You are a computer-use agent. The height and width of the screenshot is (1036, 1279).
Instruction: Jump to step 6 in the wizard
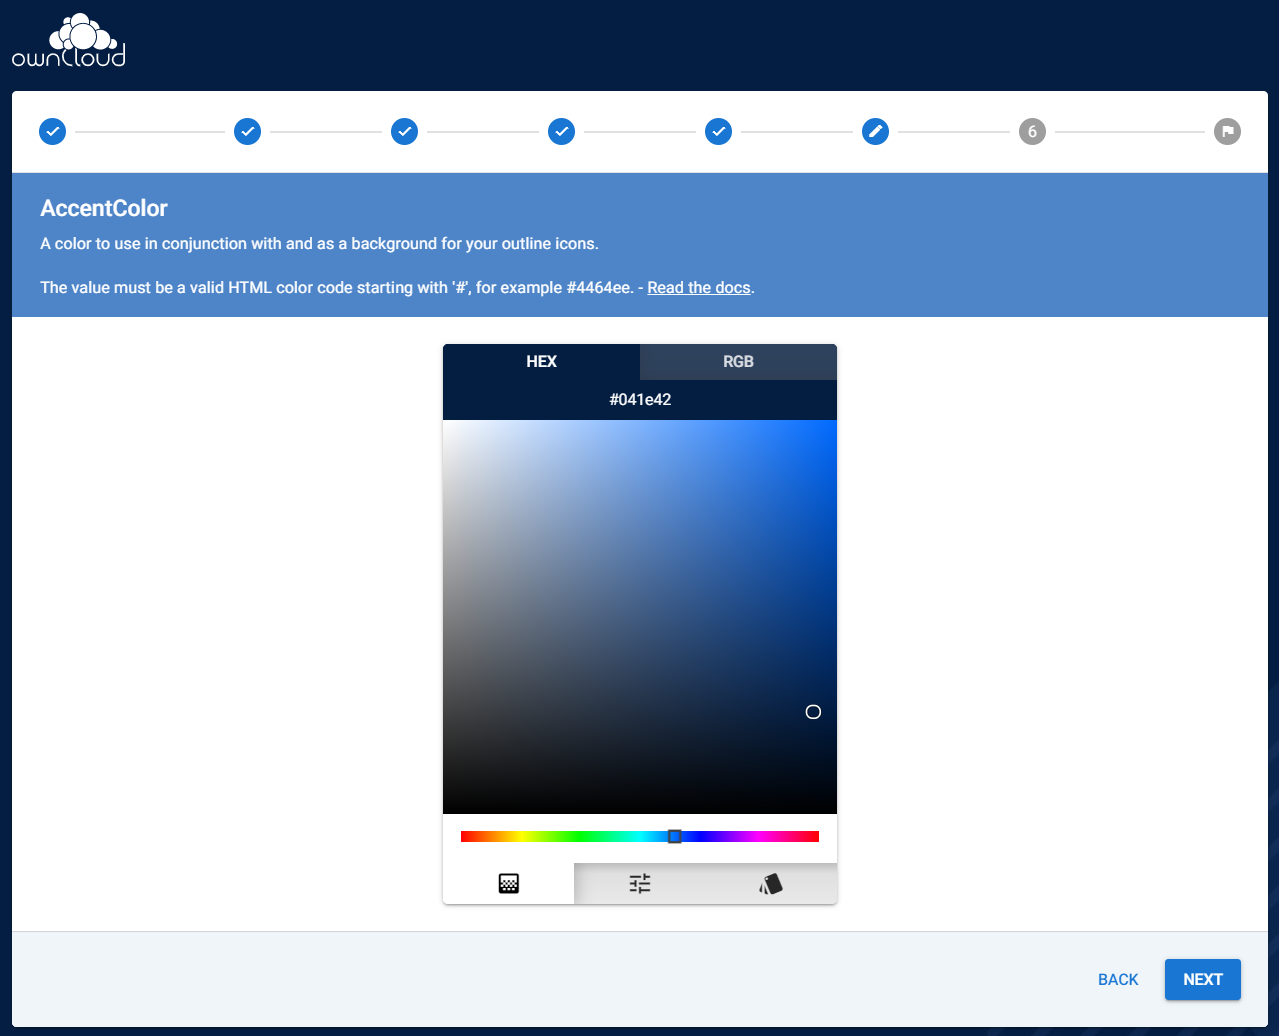point(1032,131)
